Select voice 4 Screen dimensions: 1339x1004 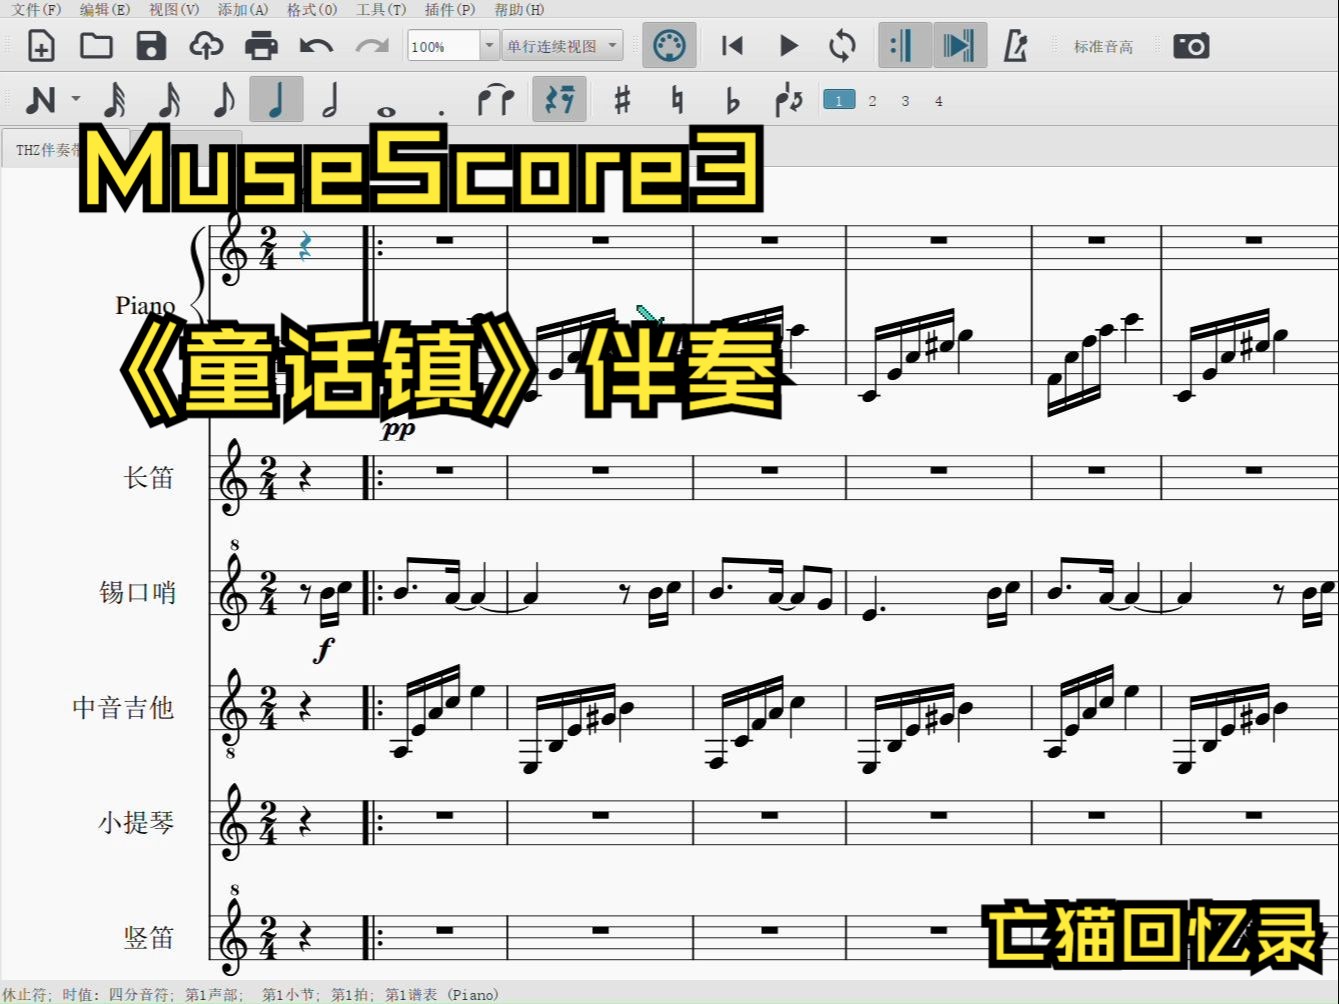pos(938,101)
